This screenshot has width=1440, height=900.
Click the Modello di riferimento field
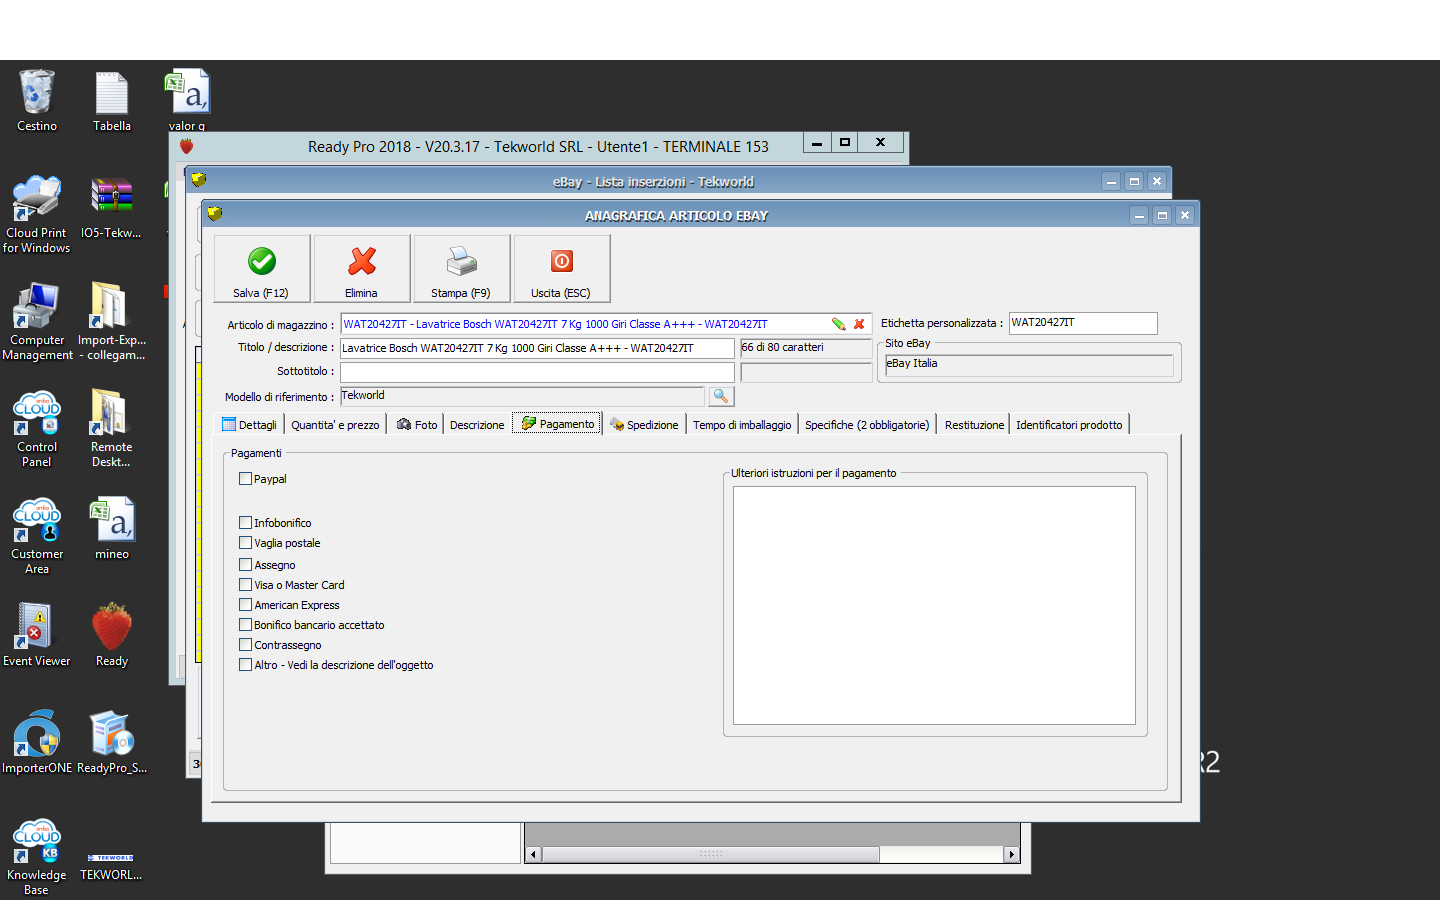pyautogui.click(x=522, y=396)
